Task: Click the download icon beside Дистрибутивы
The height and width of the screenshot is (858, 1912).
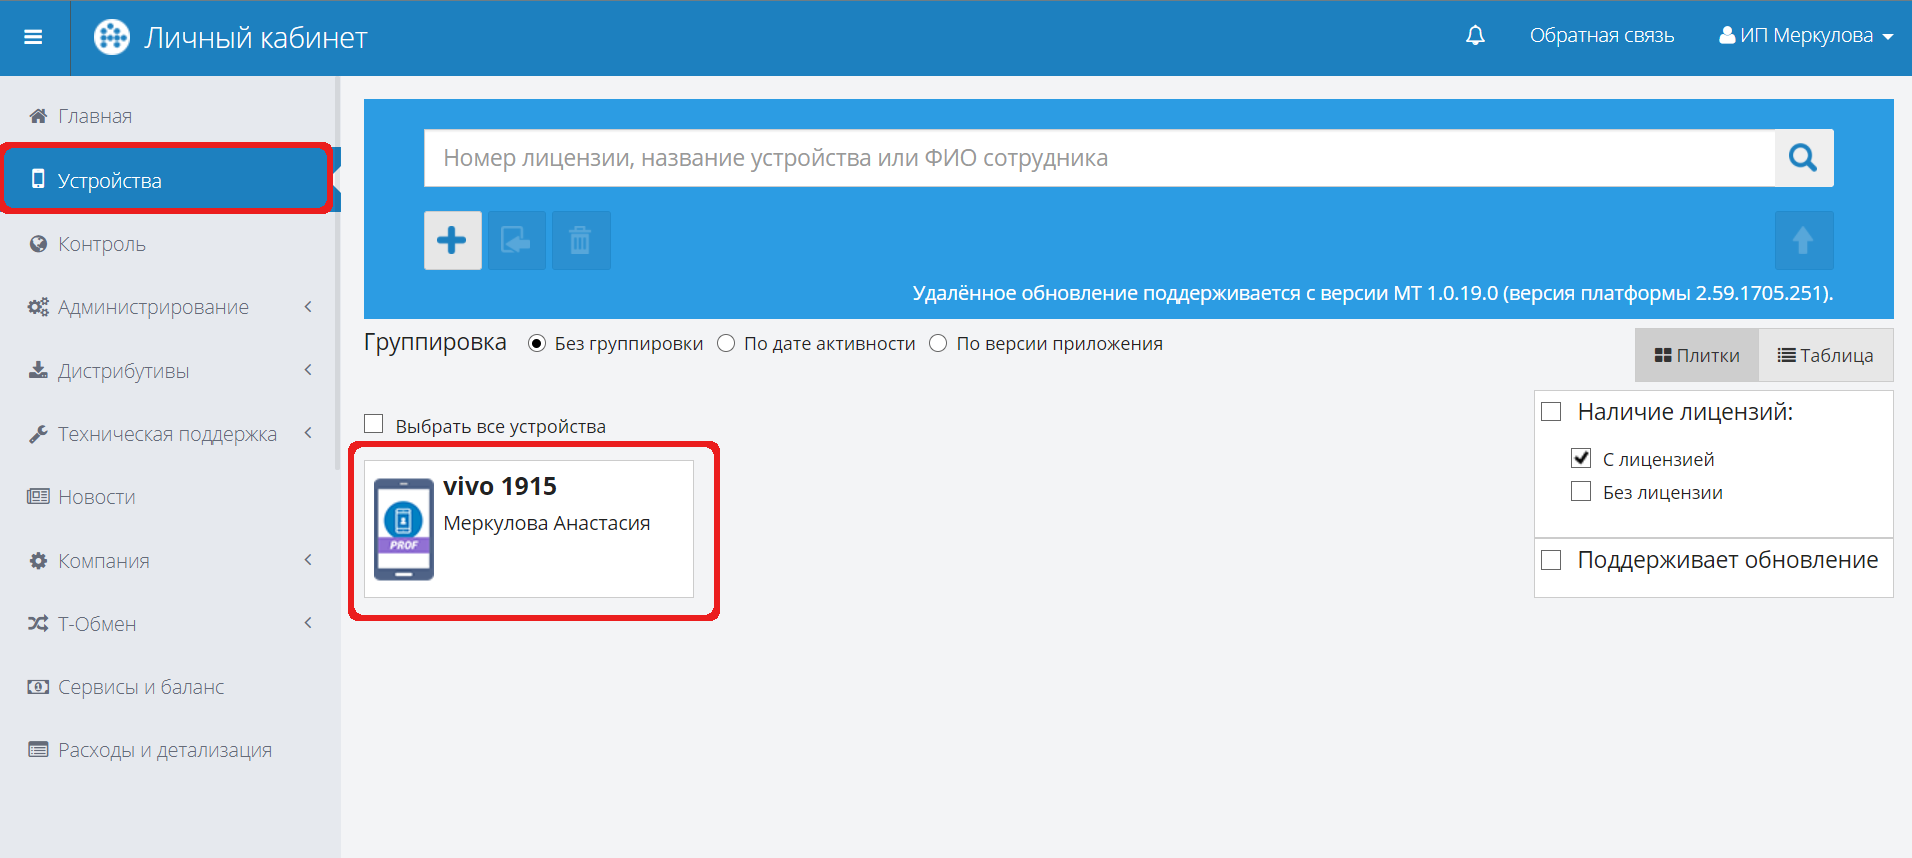Action: [38, 370]
